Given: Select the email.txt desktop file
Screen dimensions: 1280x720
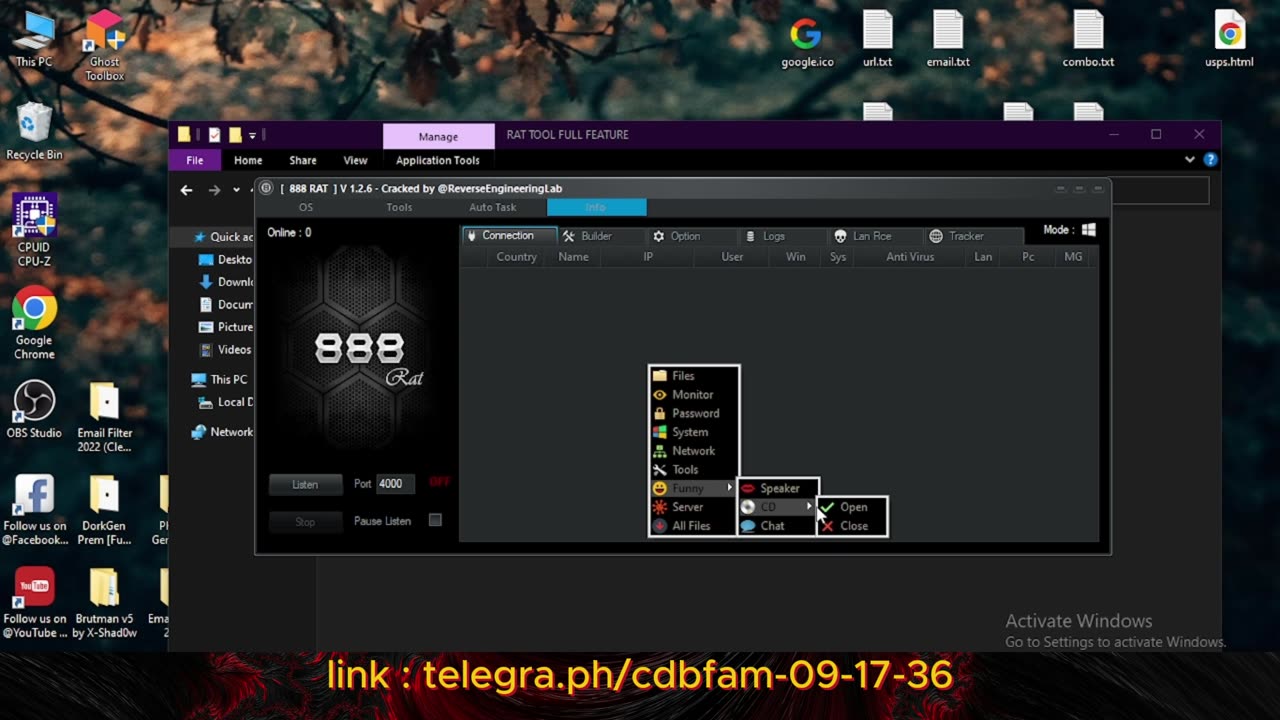Looking at the screenshot, I should (x=948, y=40).
